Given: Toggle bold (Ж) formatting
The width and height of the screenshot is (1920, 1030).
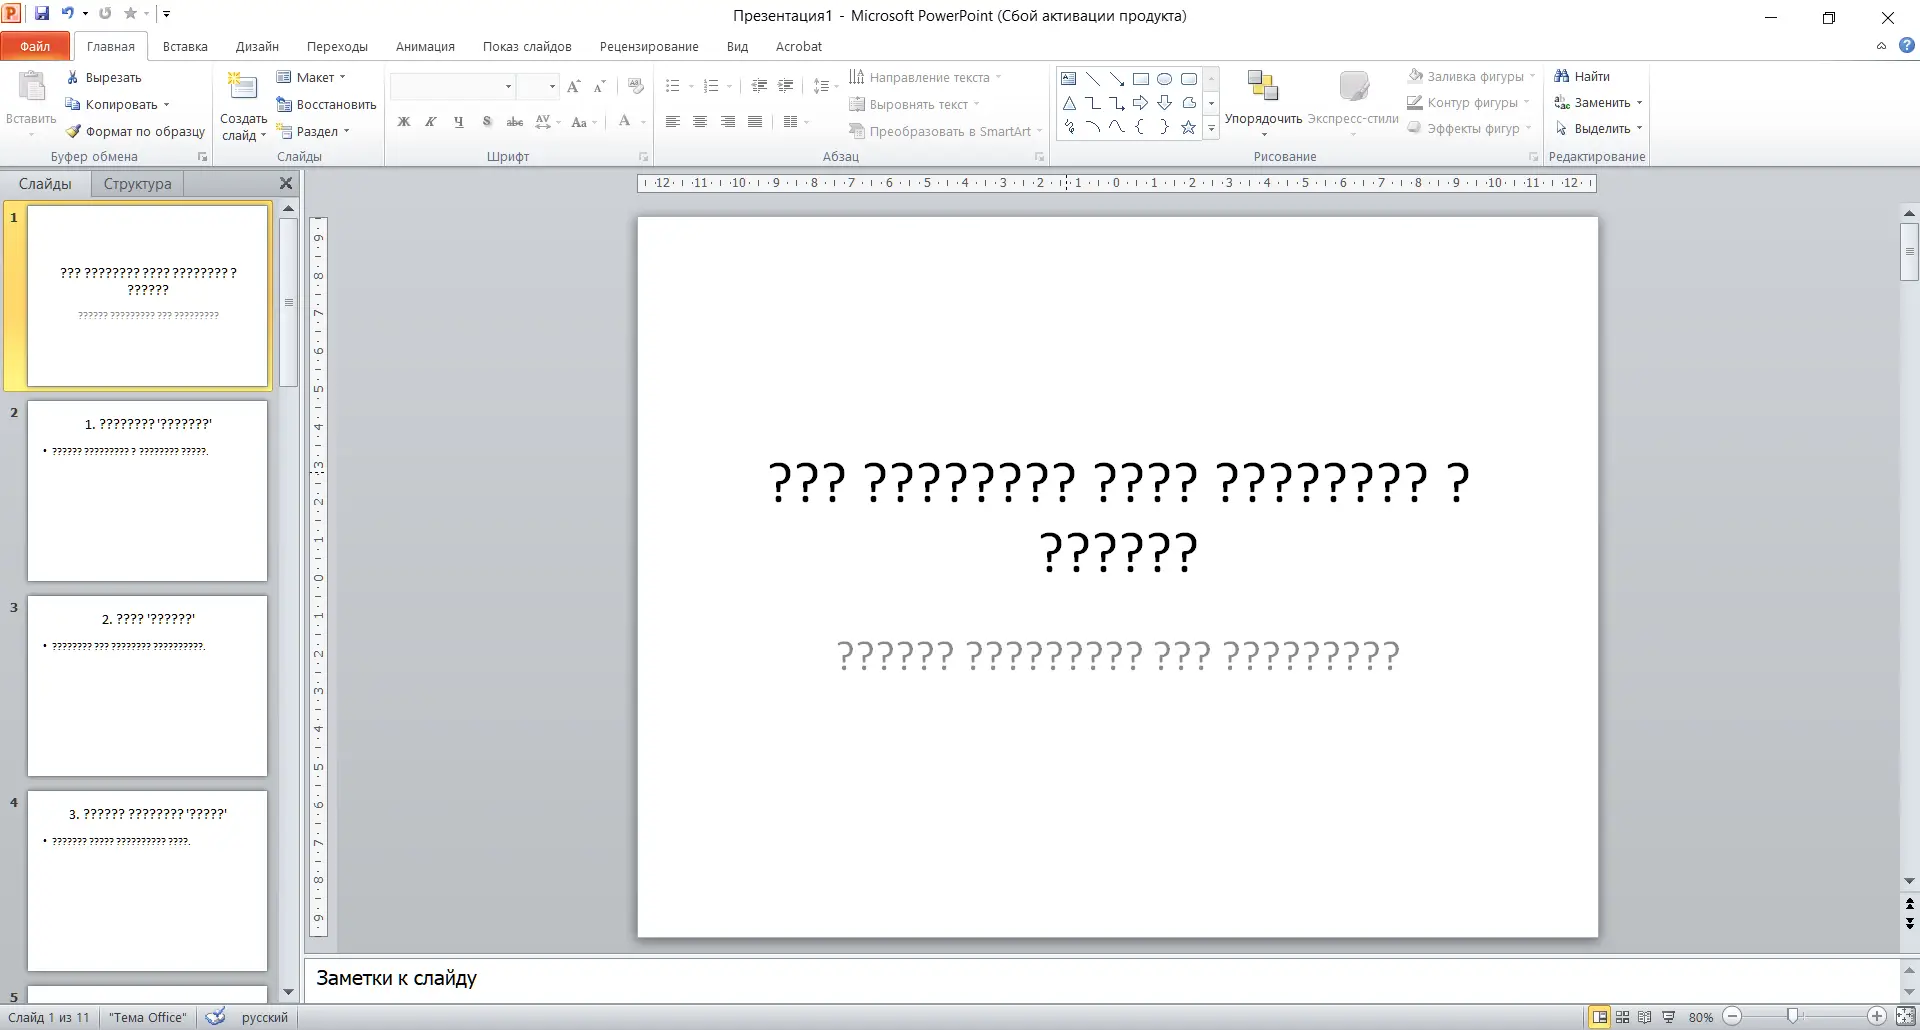Looking at the screenshot, I should tap(404, 122).
